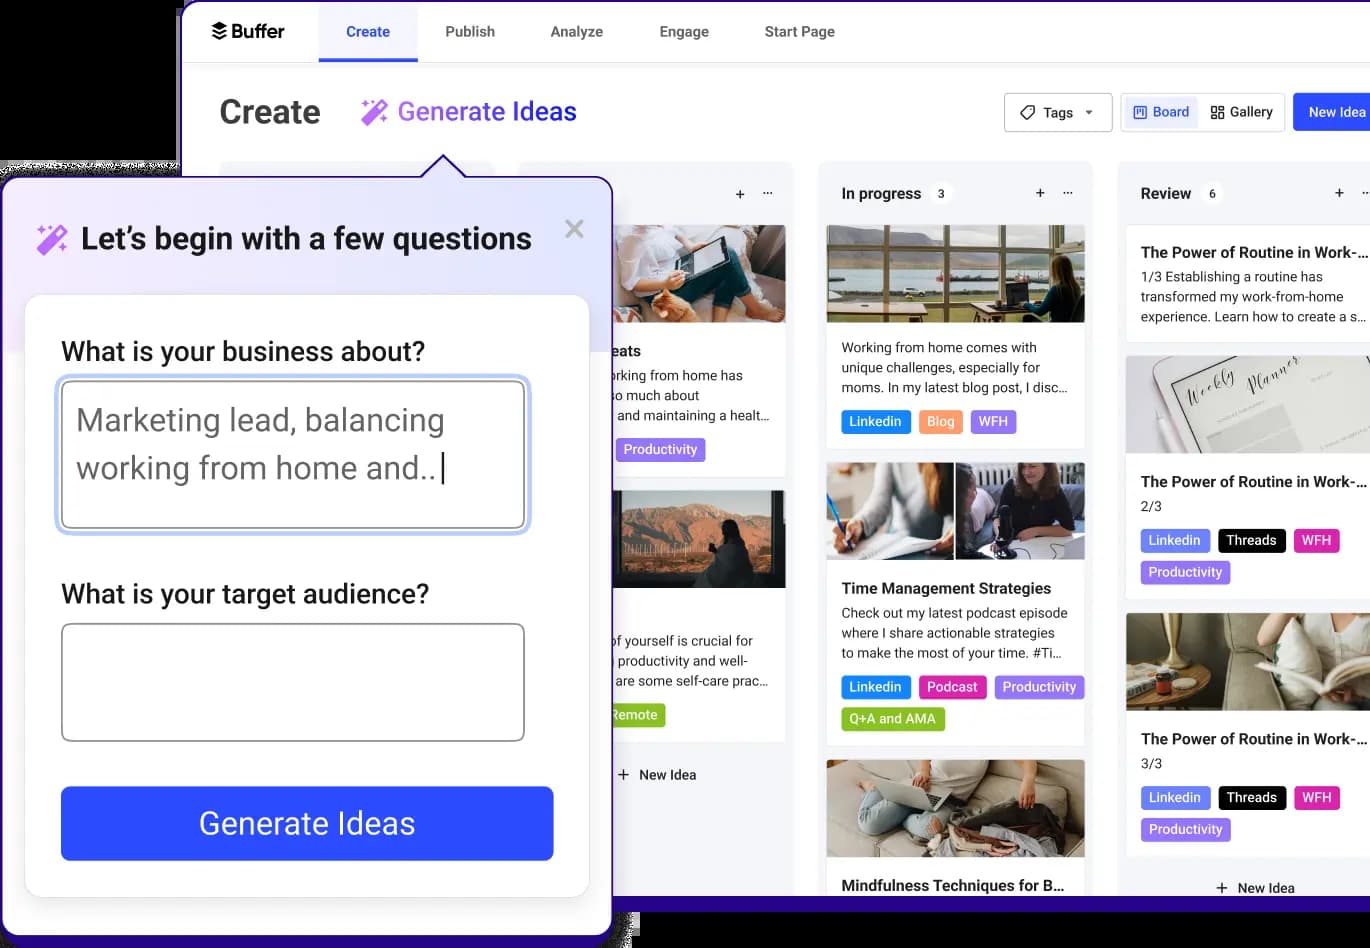Click the business description text field
This screenshot has height=948, width=1370.
click(x=293, y=454)
